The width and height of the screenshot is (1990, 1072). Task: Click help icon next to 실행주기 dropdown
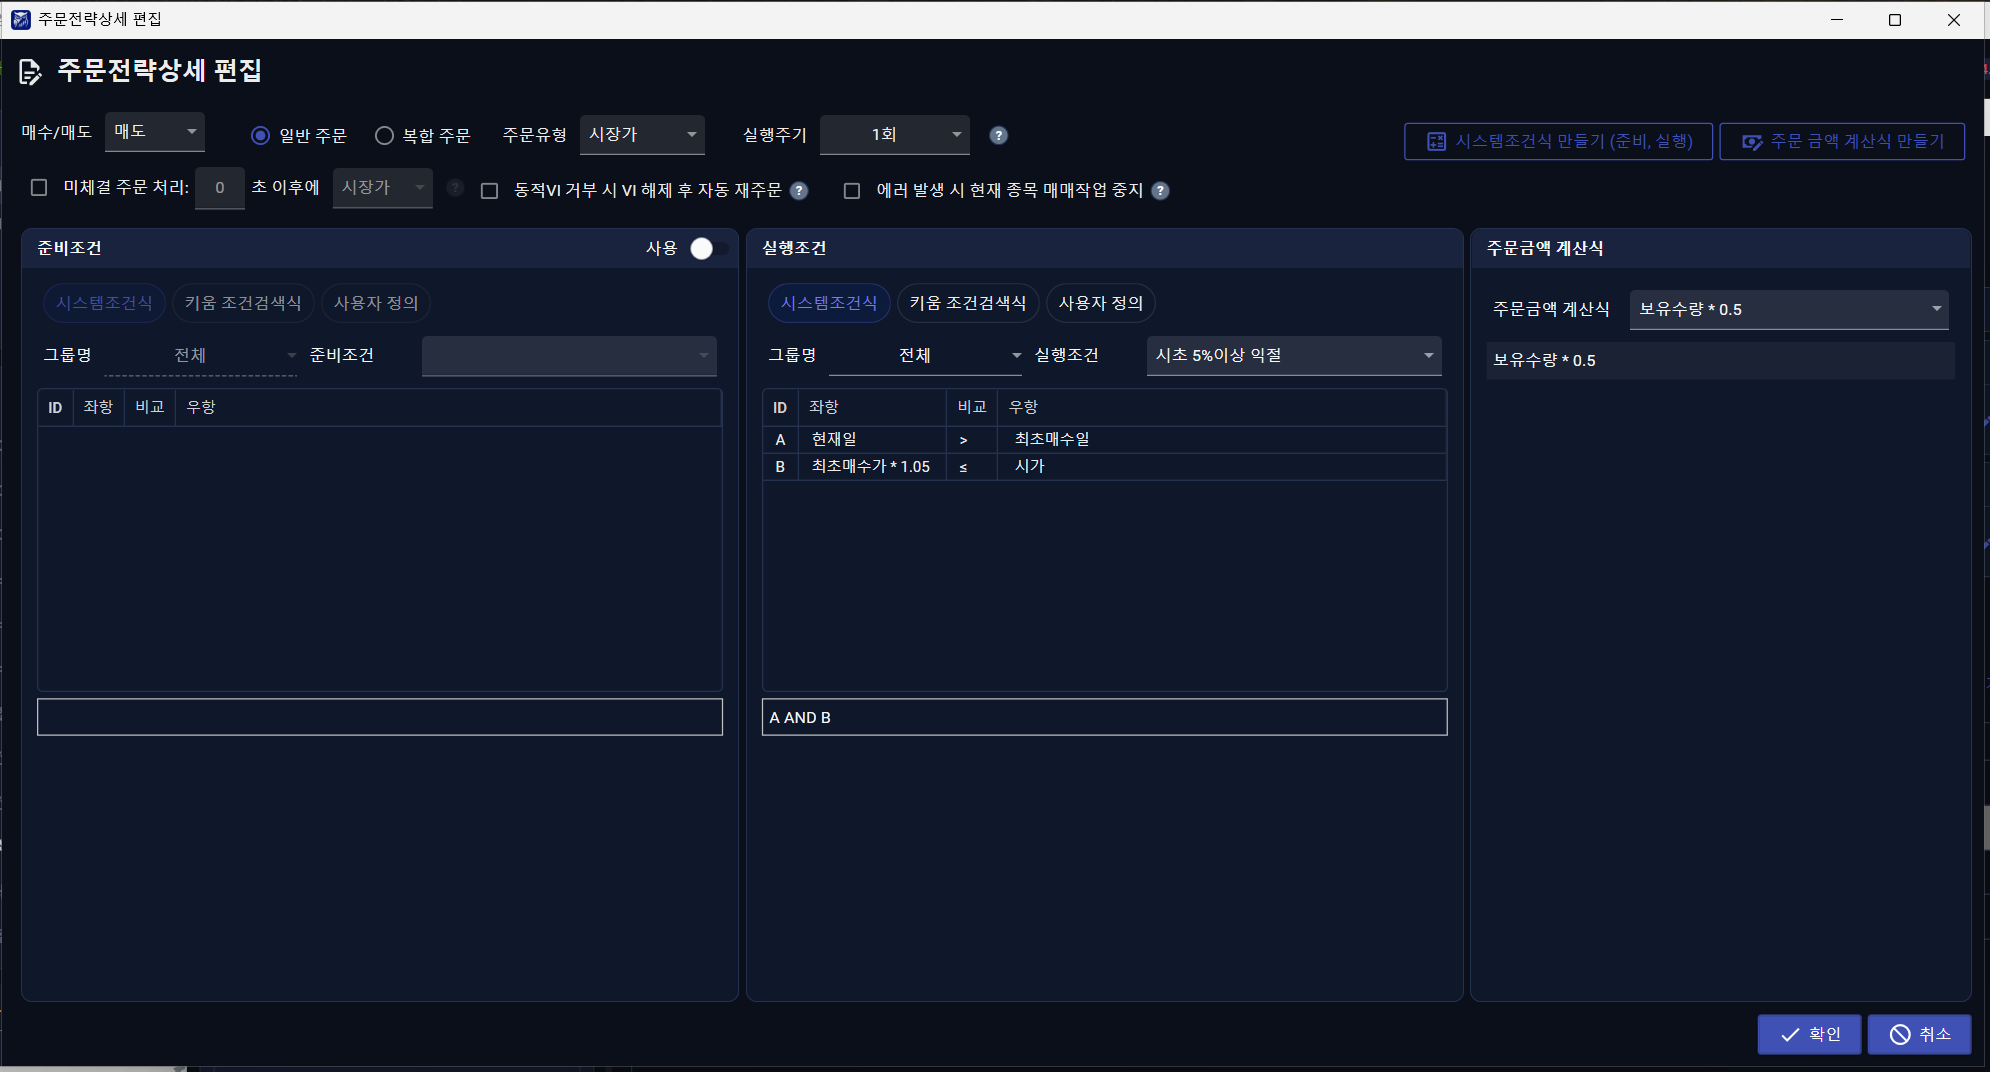tap(998, 135)
